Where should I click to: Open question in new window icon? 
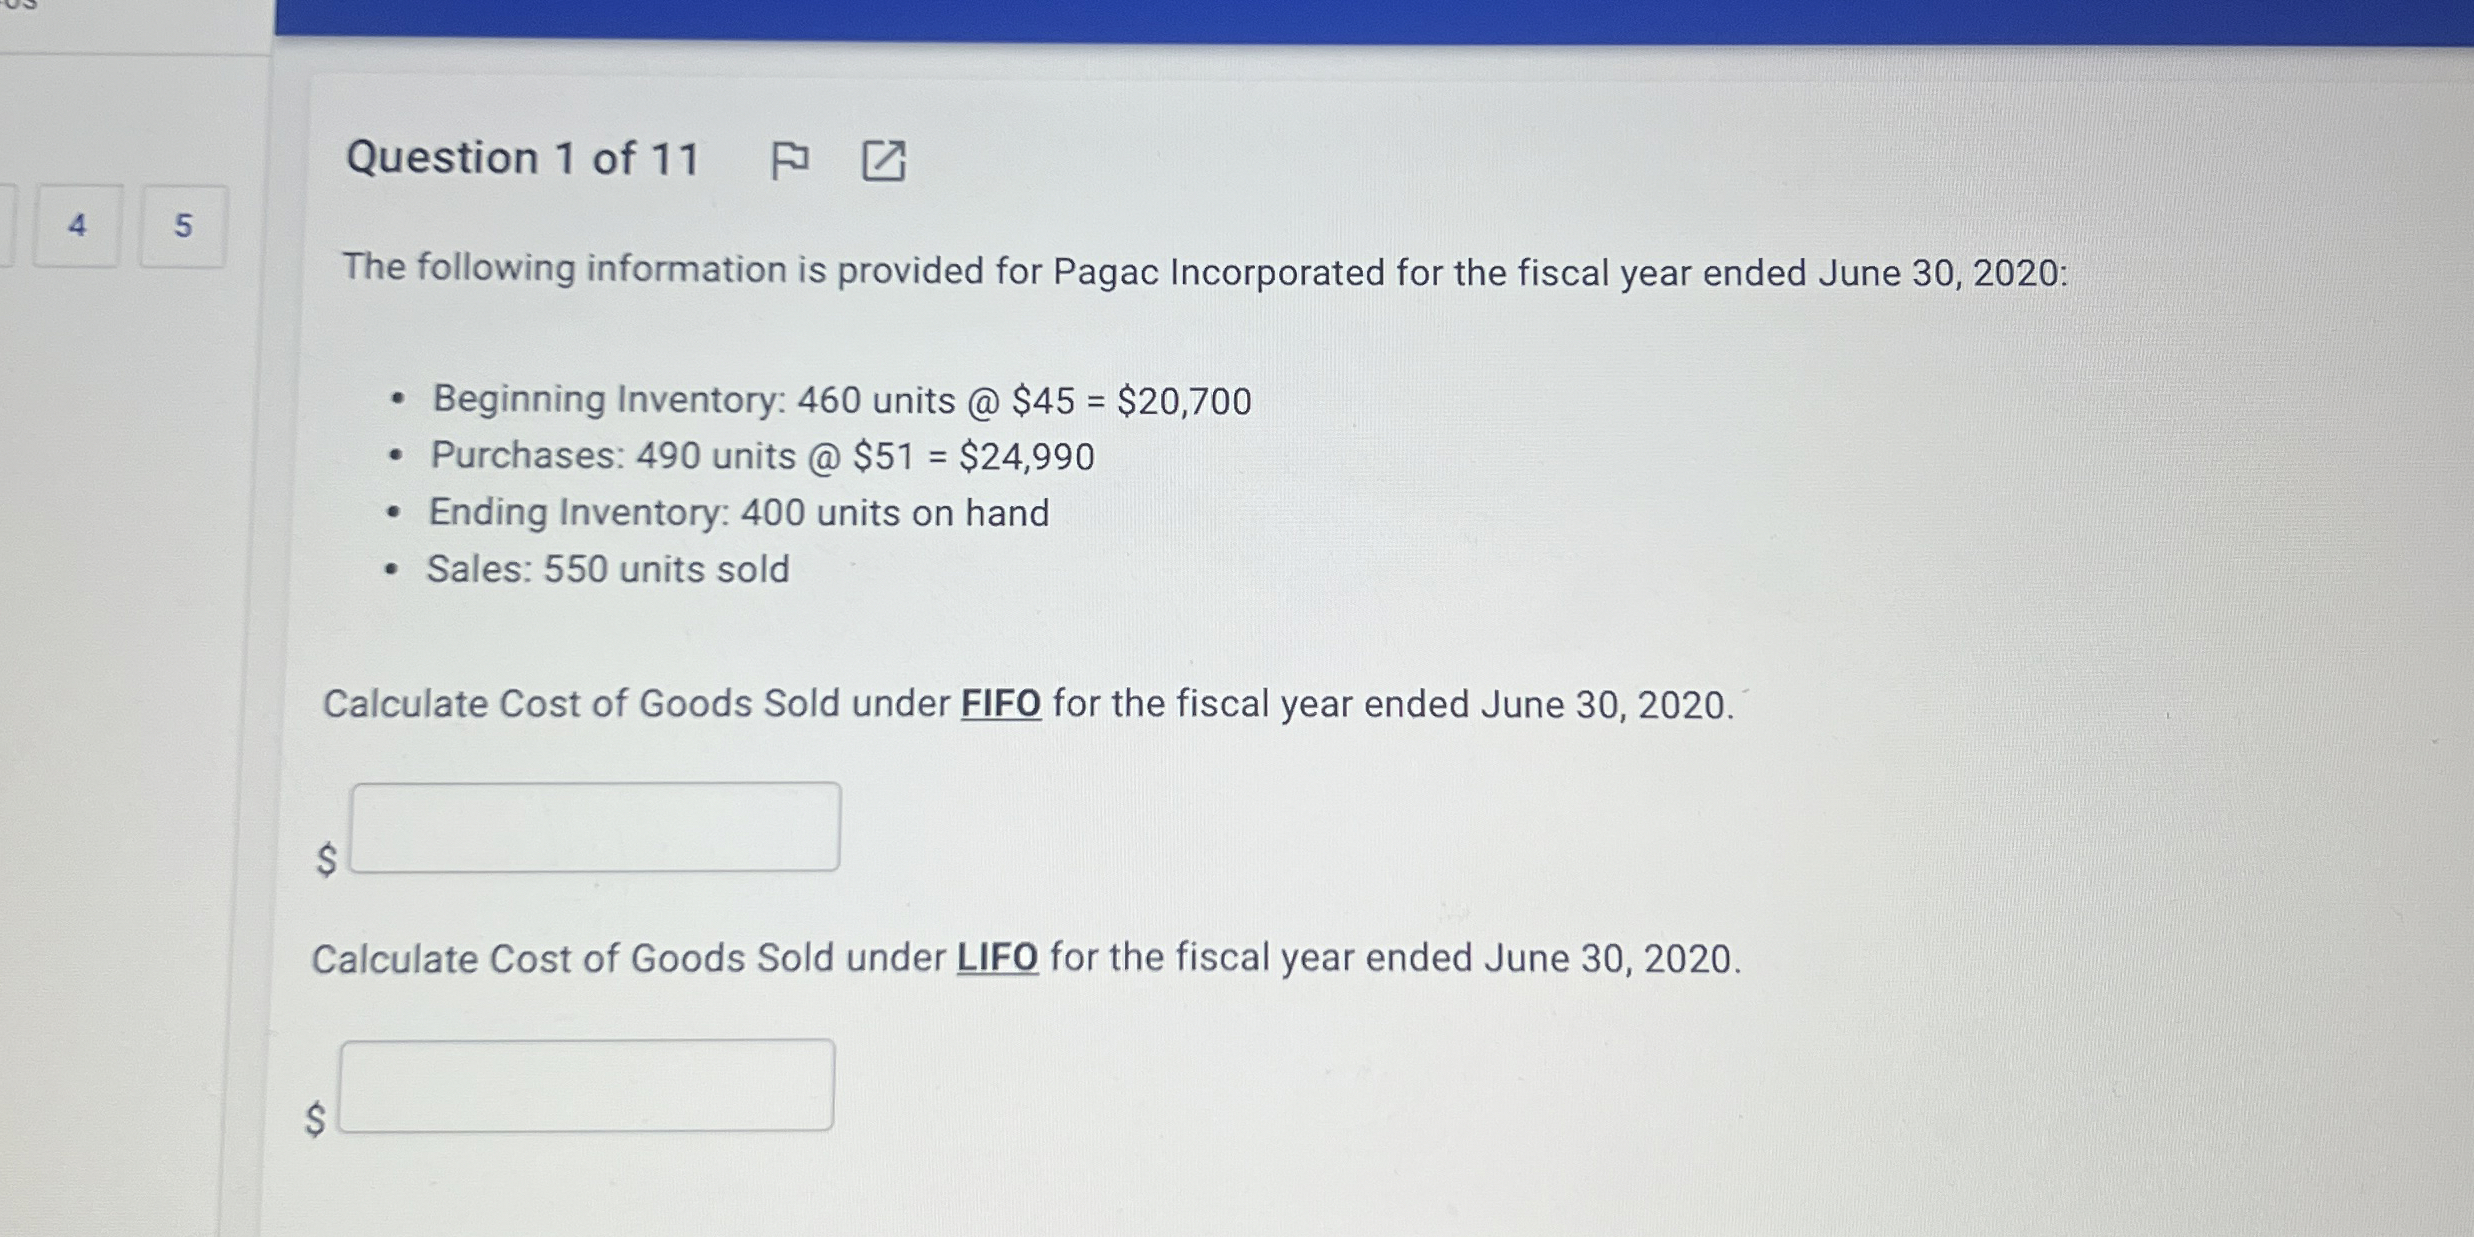tap(883, 161)
